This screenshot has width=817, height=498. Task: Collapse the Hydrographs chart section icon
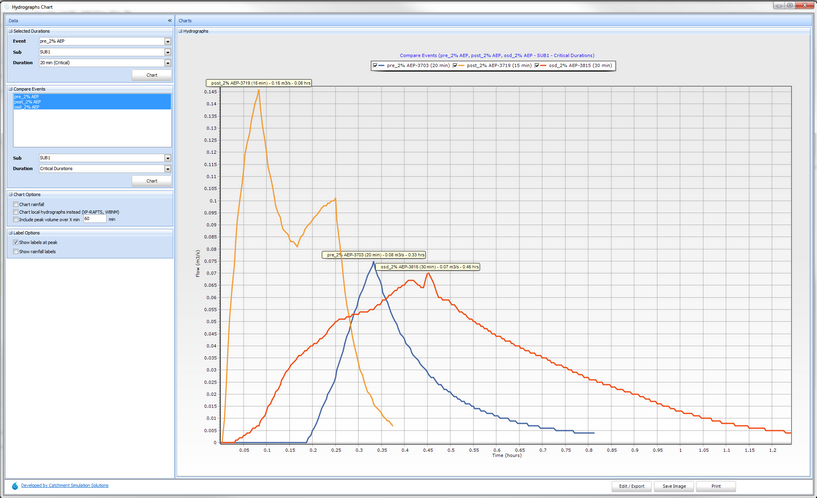(181, 31)
